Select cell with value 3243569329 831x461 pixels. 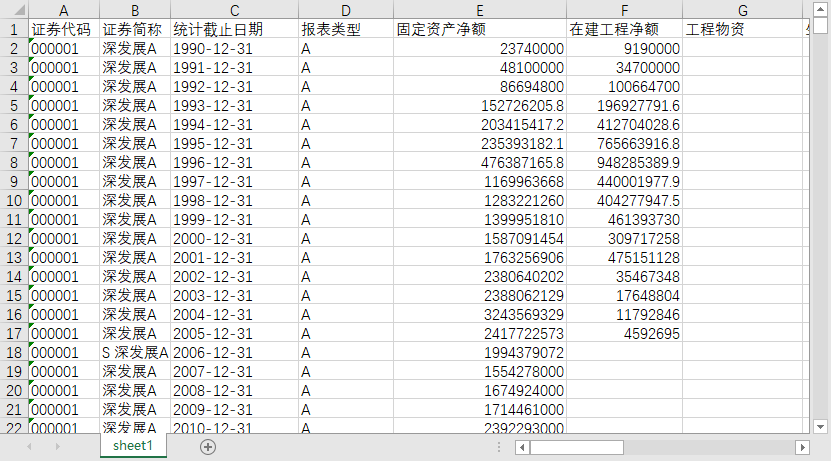480,315
